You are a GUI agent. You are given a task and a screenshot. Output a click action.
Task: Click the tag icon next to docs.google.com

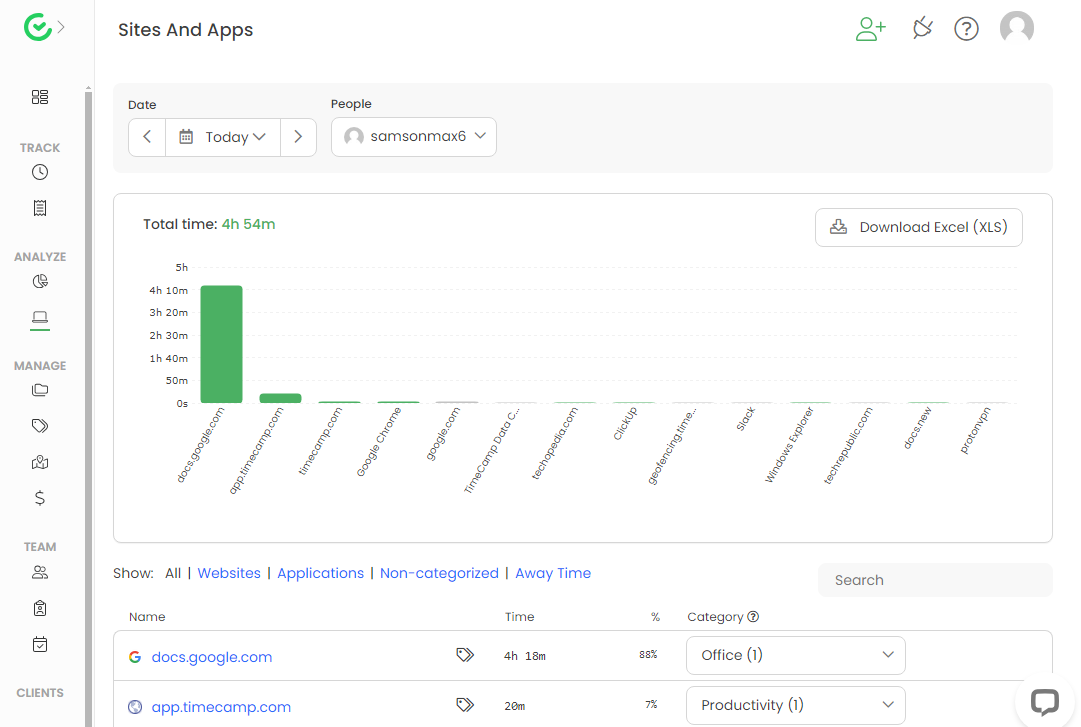coord(465,655)
